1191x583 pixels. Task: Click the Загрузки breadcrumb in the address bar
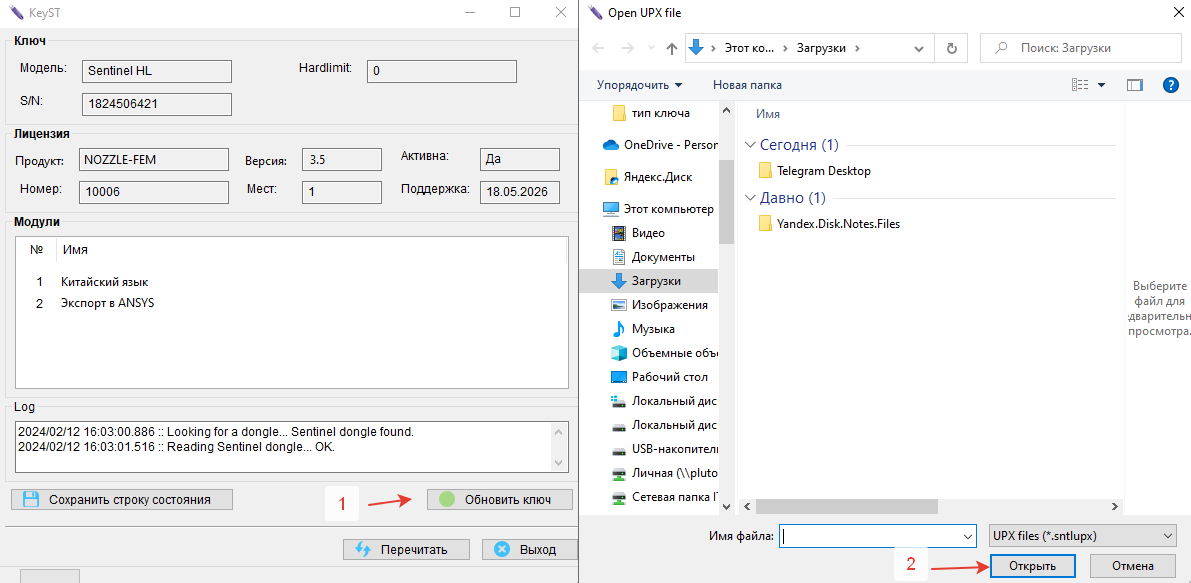821,48
